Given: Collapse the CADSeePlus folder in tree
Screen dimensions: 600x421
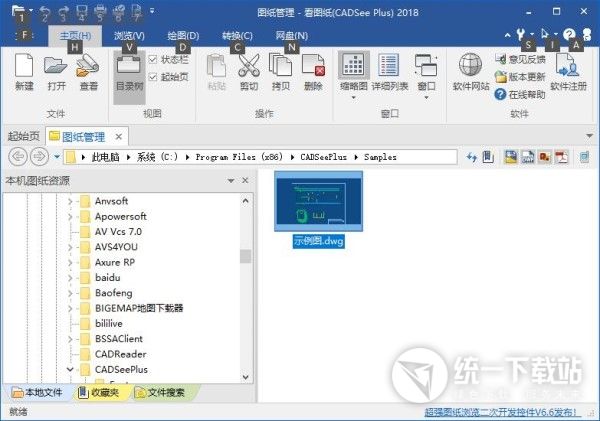Looking at the screenshot, I should coord(71,369).
